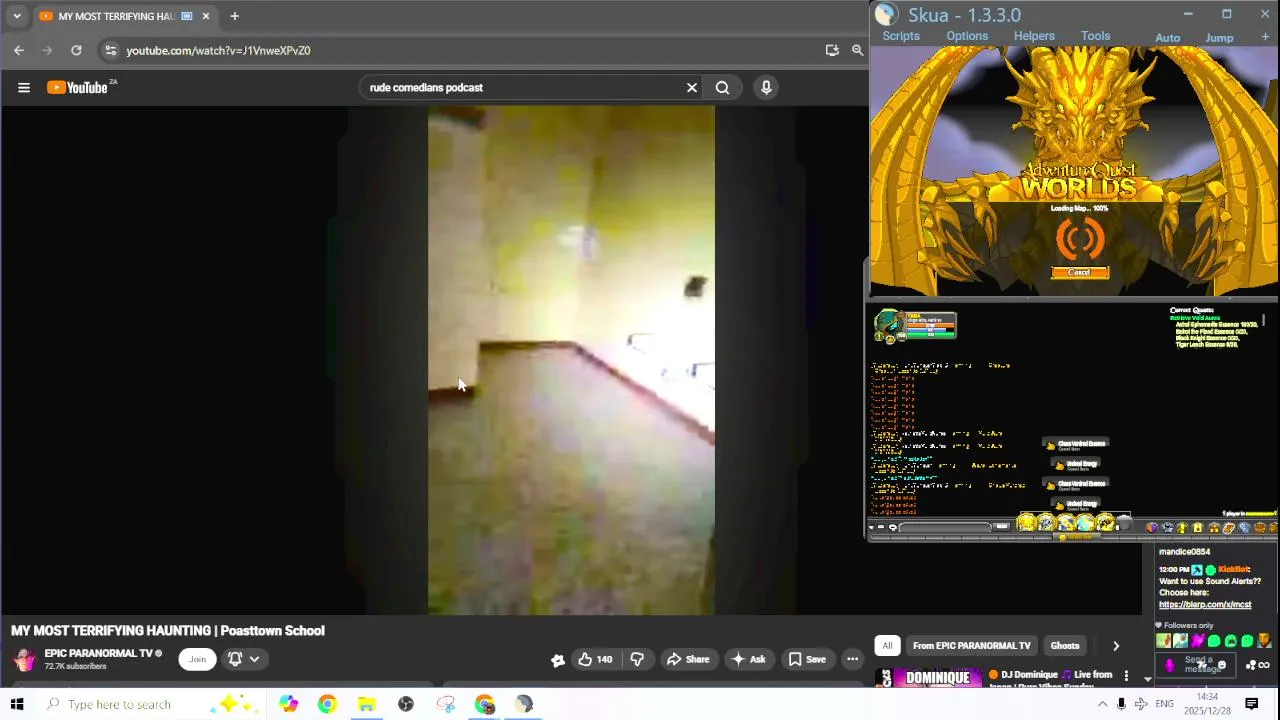Click the thanks/clip icon beside the like button

[558, 659]
